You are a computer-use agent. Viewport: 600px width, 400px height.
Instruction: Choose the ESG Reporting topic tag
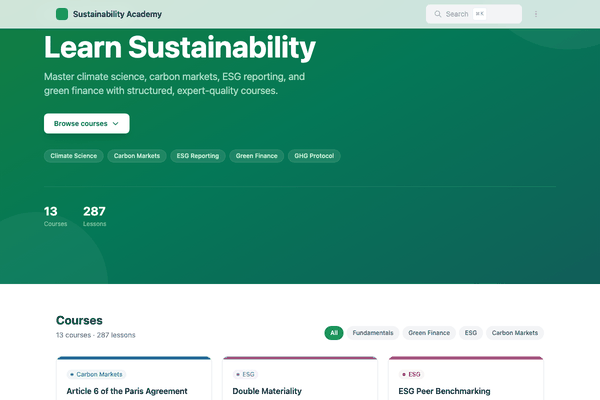pos(197,156)
